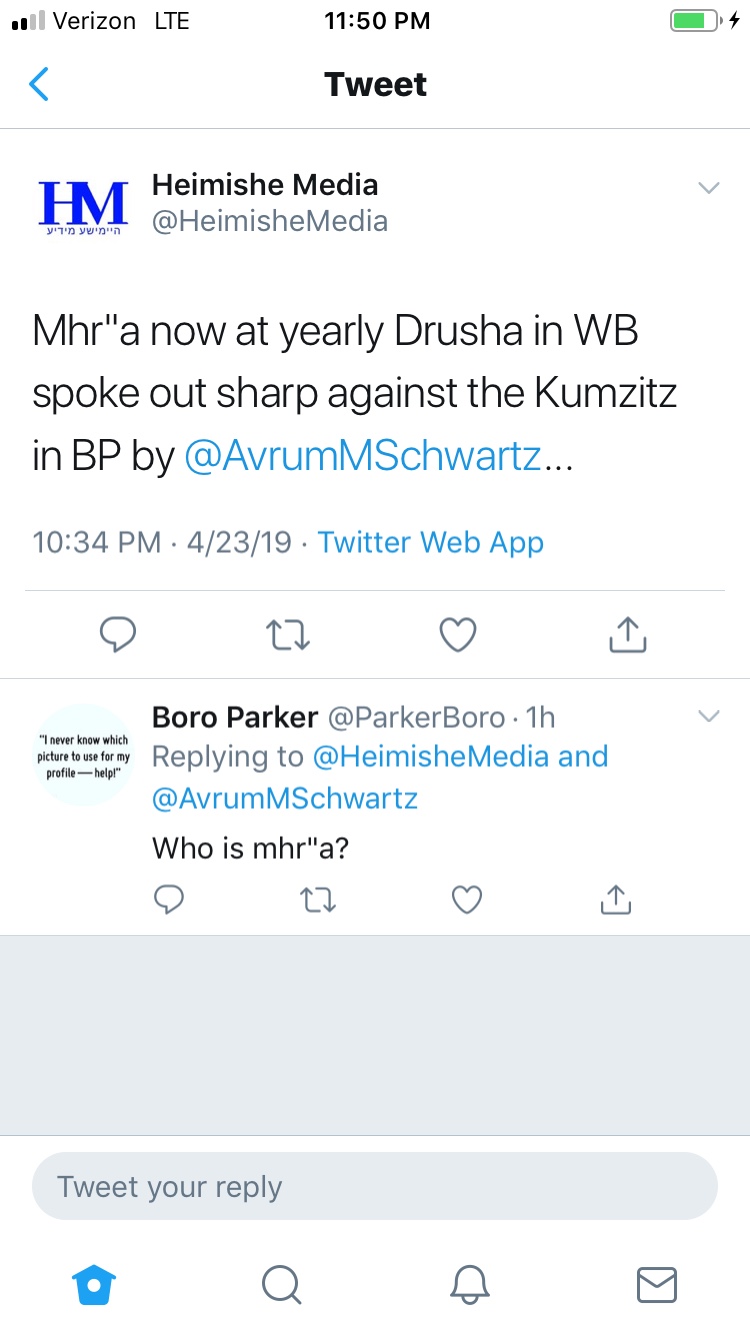Open @AvrumMSchwartz mention in main tweet
The height and width of the screenshot is (1334, 750).
point(363,455)
